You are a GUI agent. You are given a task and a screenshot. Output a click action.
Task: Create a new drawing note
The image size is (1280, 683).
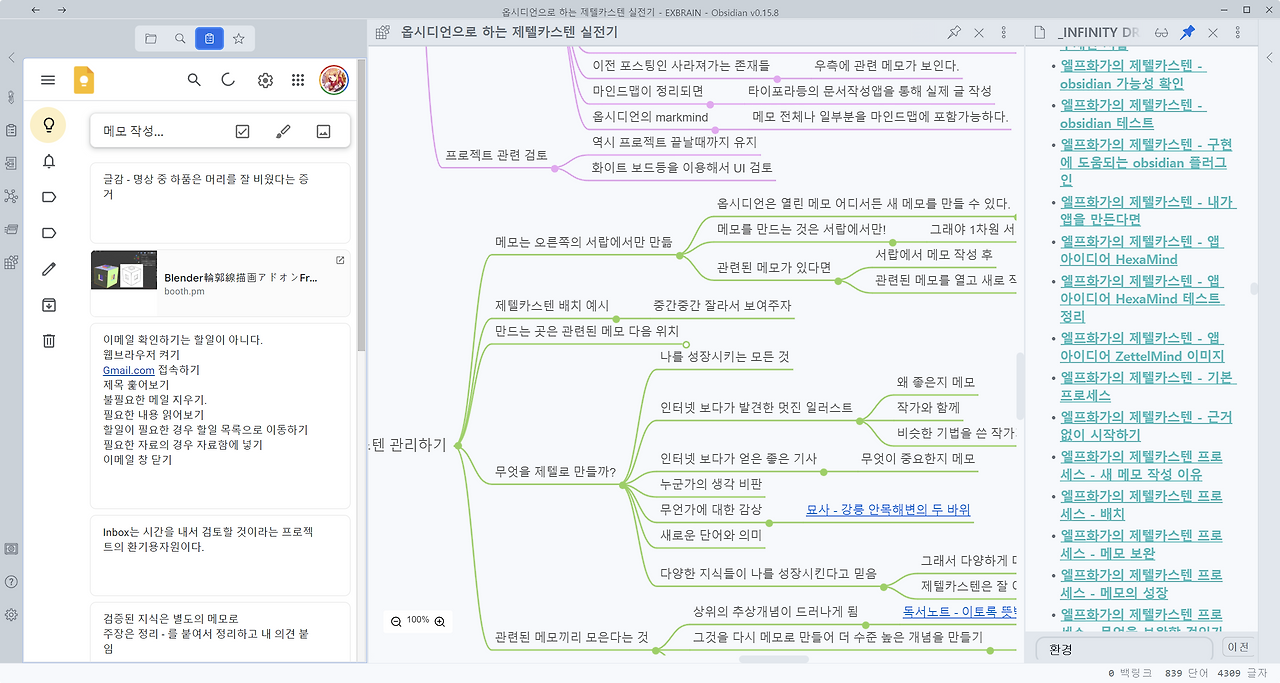(x=283, y=131)
